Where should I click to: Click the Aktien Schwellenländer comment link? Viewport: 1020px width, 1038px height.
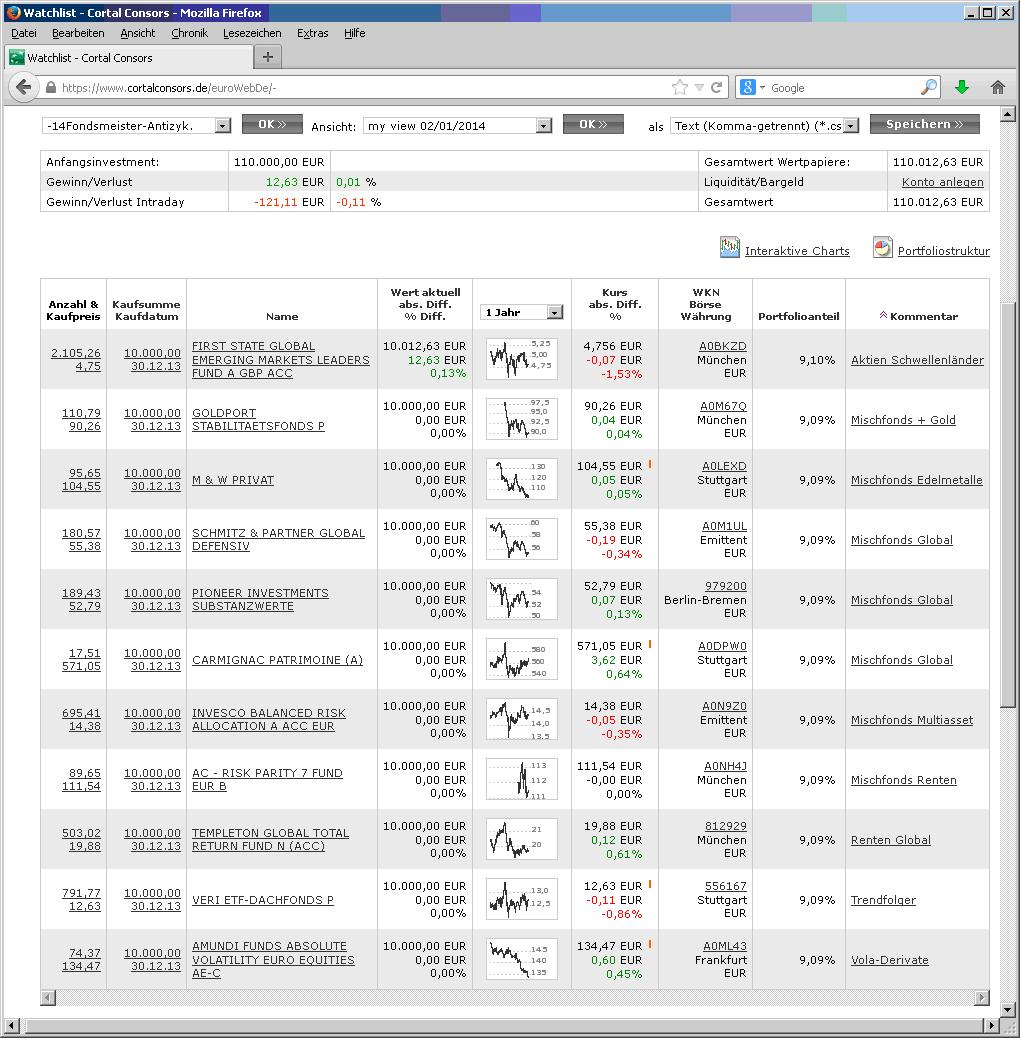(x=917, y=359)
